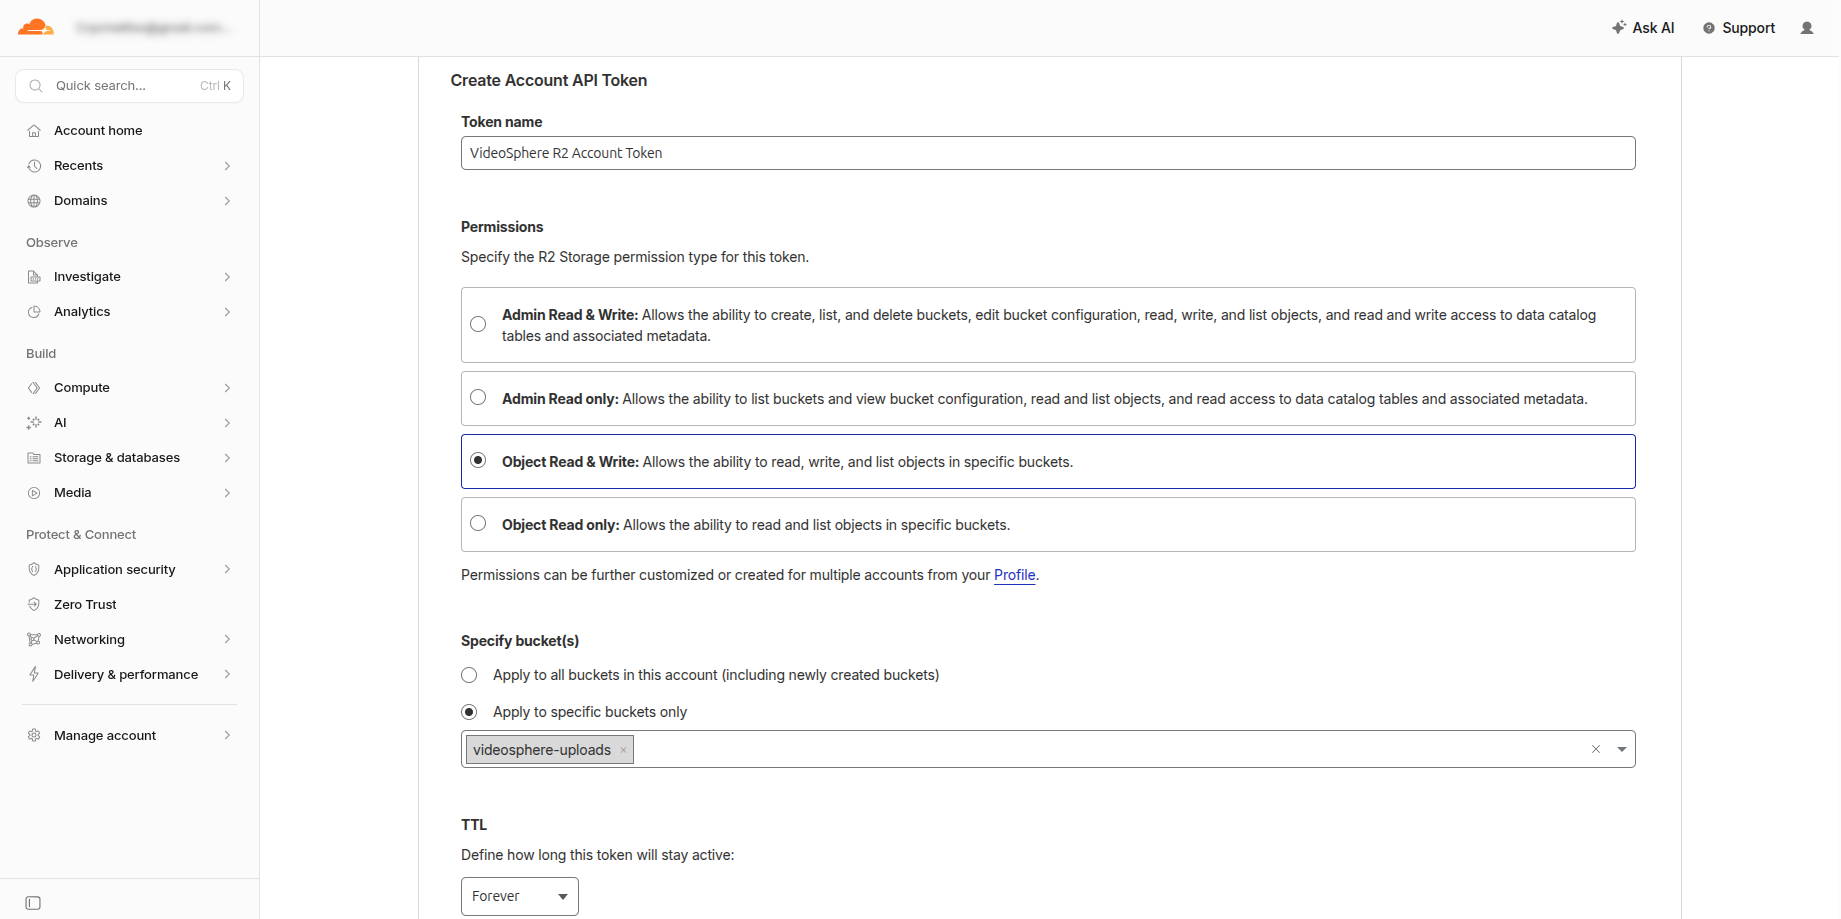Select Object Read & Write permission
Image resolution: width=1841 pixels, height=919 pixels.
(x=478, y=460)
